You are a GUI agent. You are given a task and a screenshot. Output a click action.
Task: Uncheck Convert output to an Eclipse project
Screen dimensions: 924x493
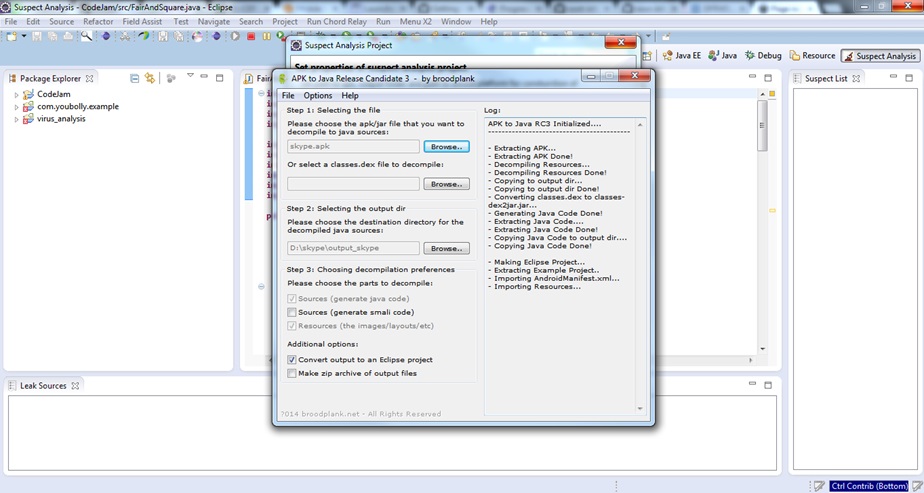coord(292,359)
